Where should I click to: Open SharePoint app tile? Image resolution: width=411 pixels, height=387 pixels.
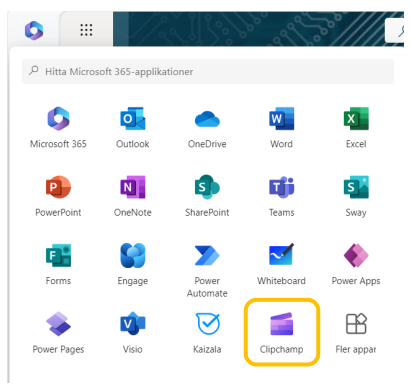[x=207, y=196]
